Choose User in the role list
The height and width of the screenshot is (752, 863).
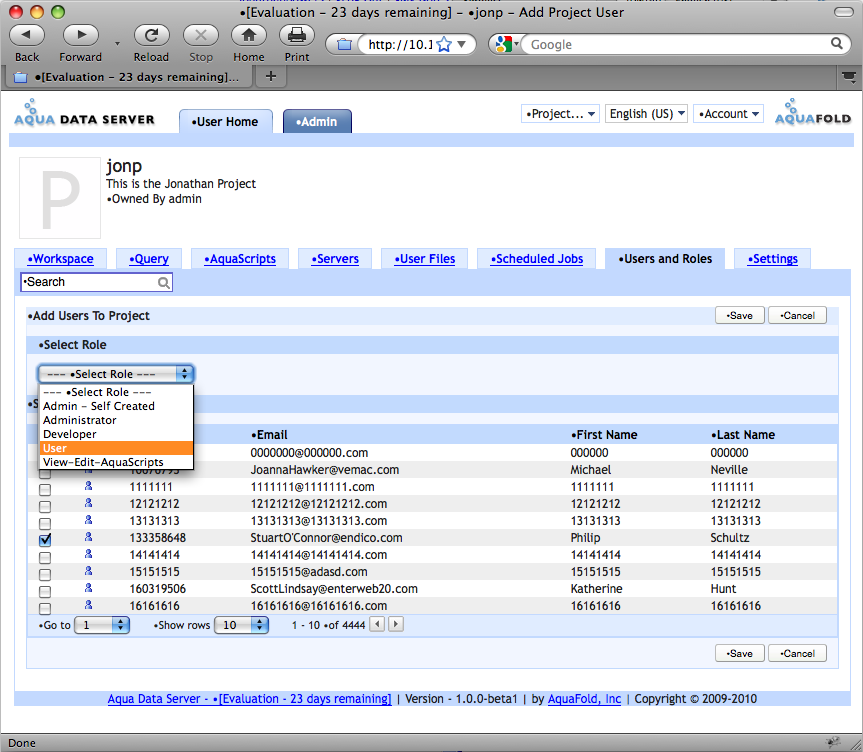click(x=116, y=448)
